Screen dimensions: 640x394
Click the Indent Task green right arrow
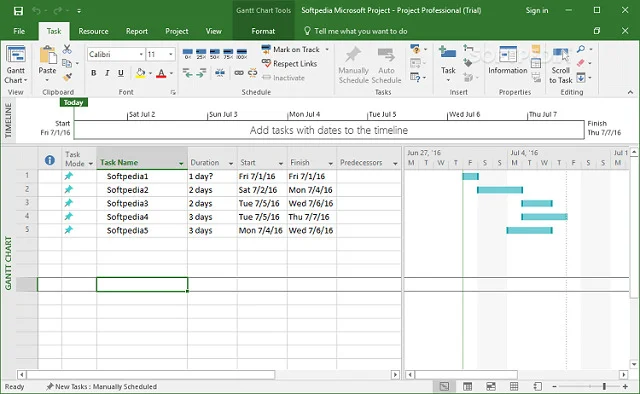pyautogui.click(x=201, y=73)
